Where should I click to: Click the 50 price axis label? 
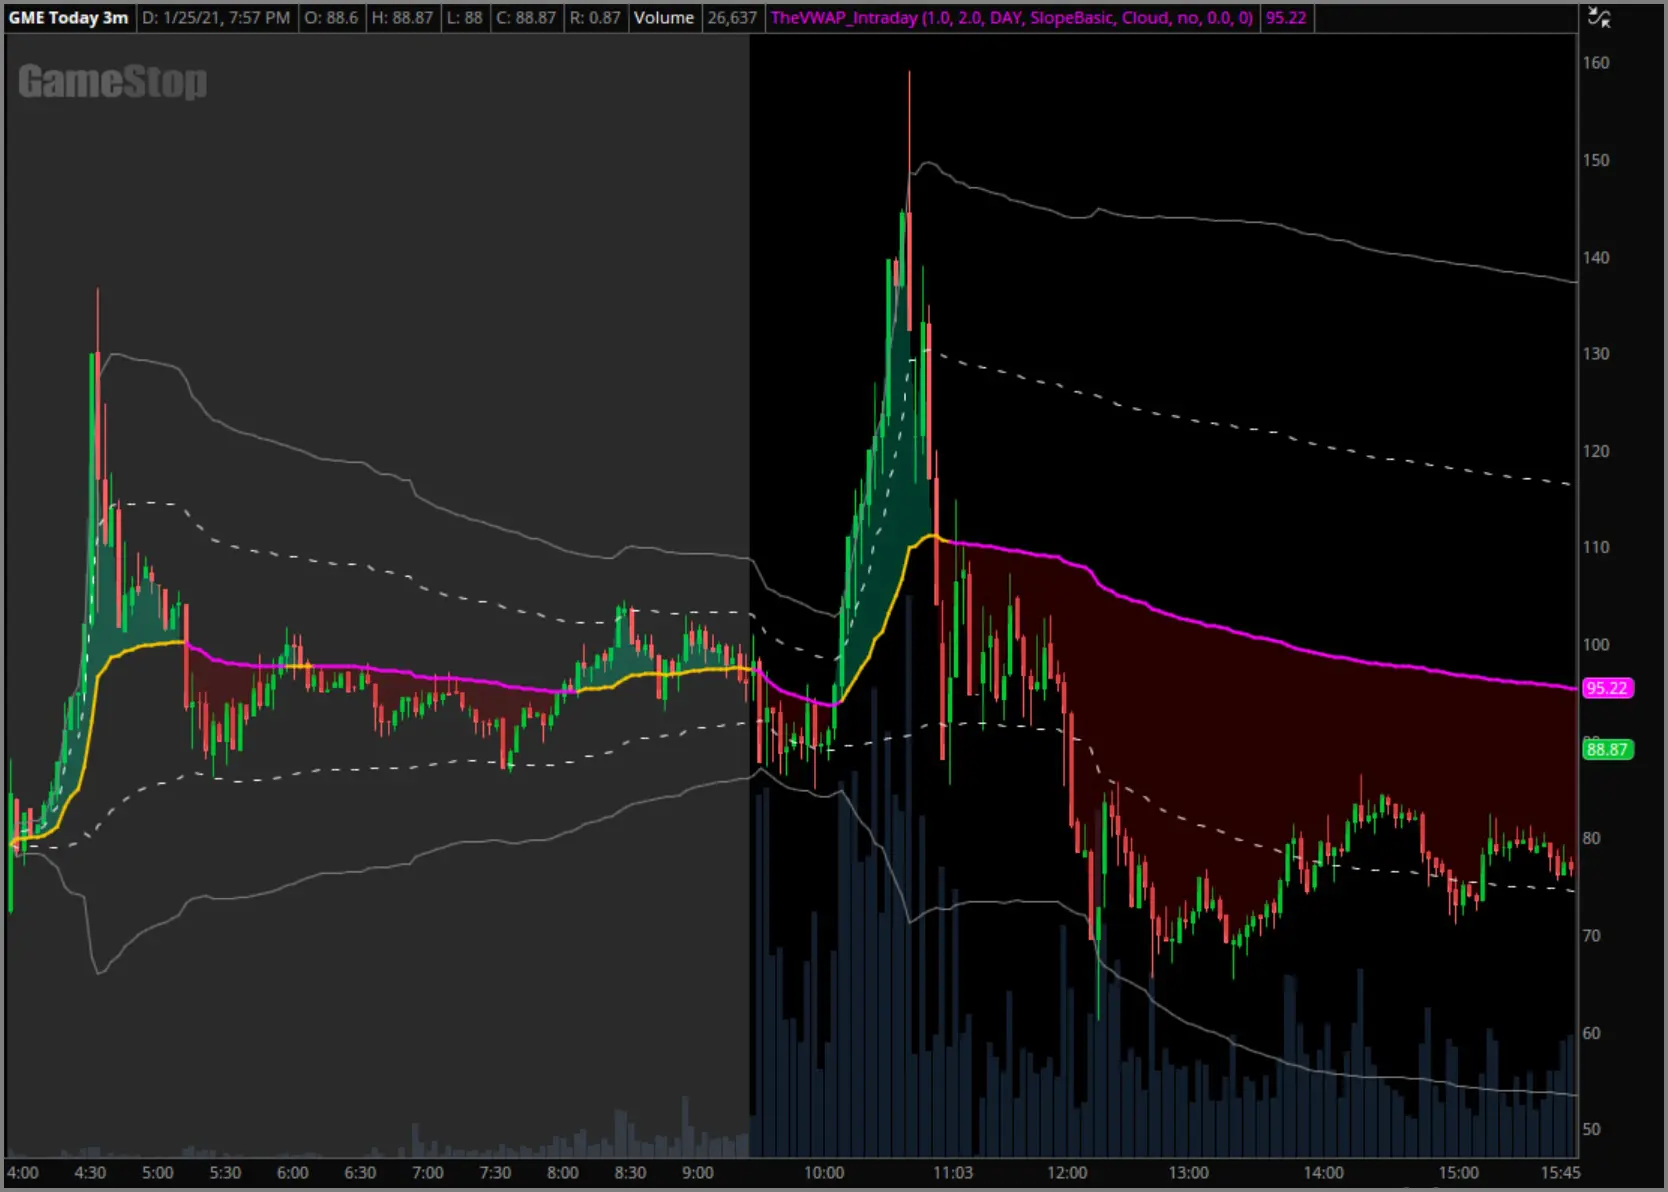pyautogui.click(x=1592, y=1129)
